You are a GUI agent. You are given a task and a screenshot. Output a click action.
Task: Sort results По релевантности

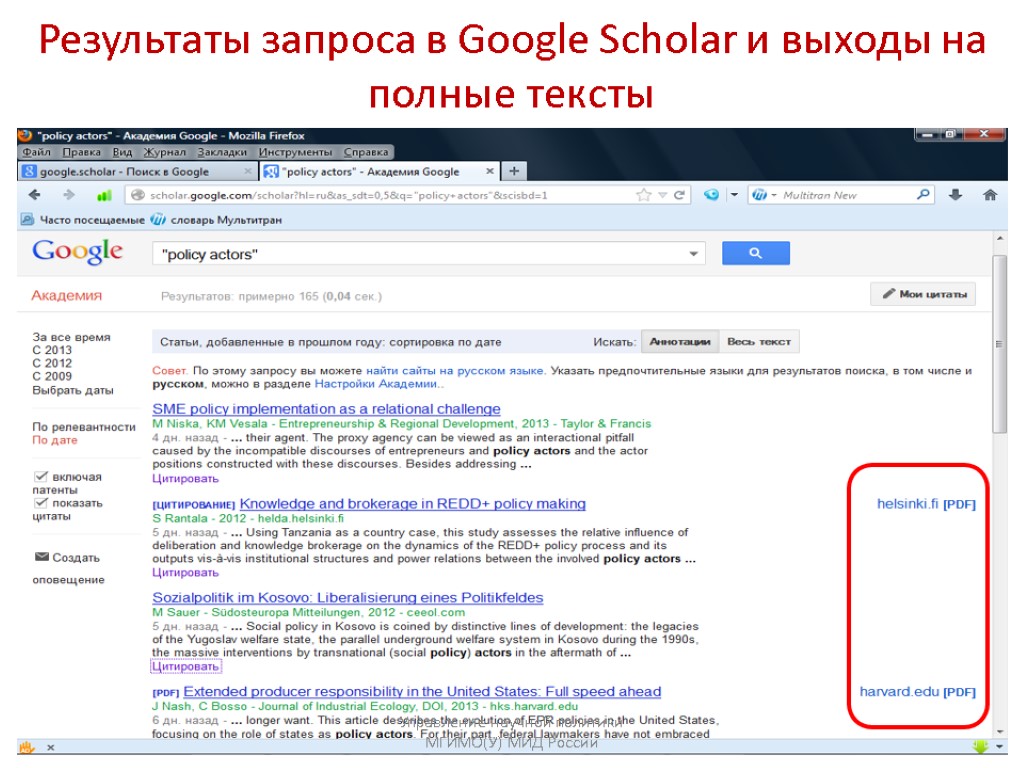(x=84, y=426)
